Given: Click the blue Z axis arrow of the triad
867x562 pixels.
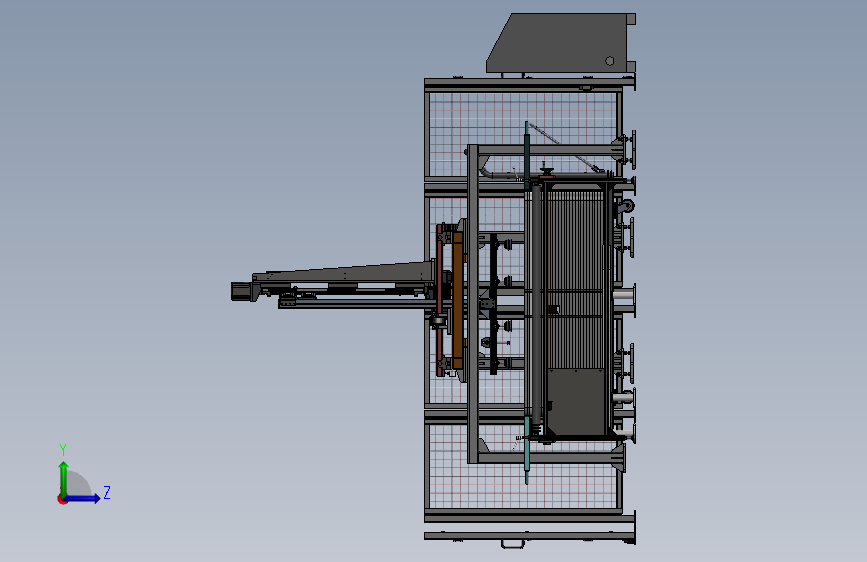Looking at the screenshot, I should click(x=83, y=498).
